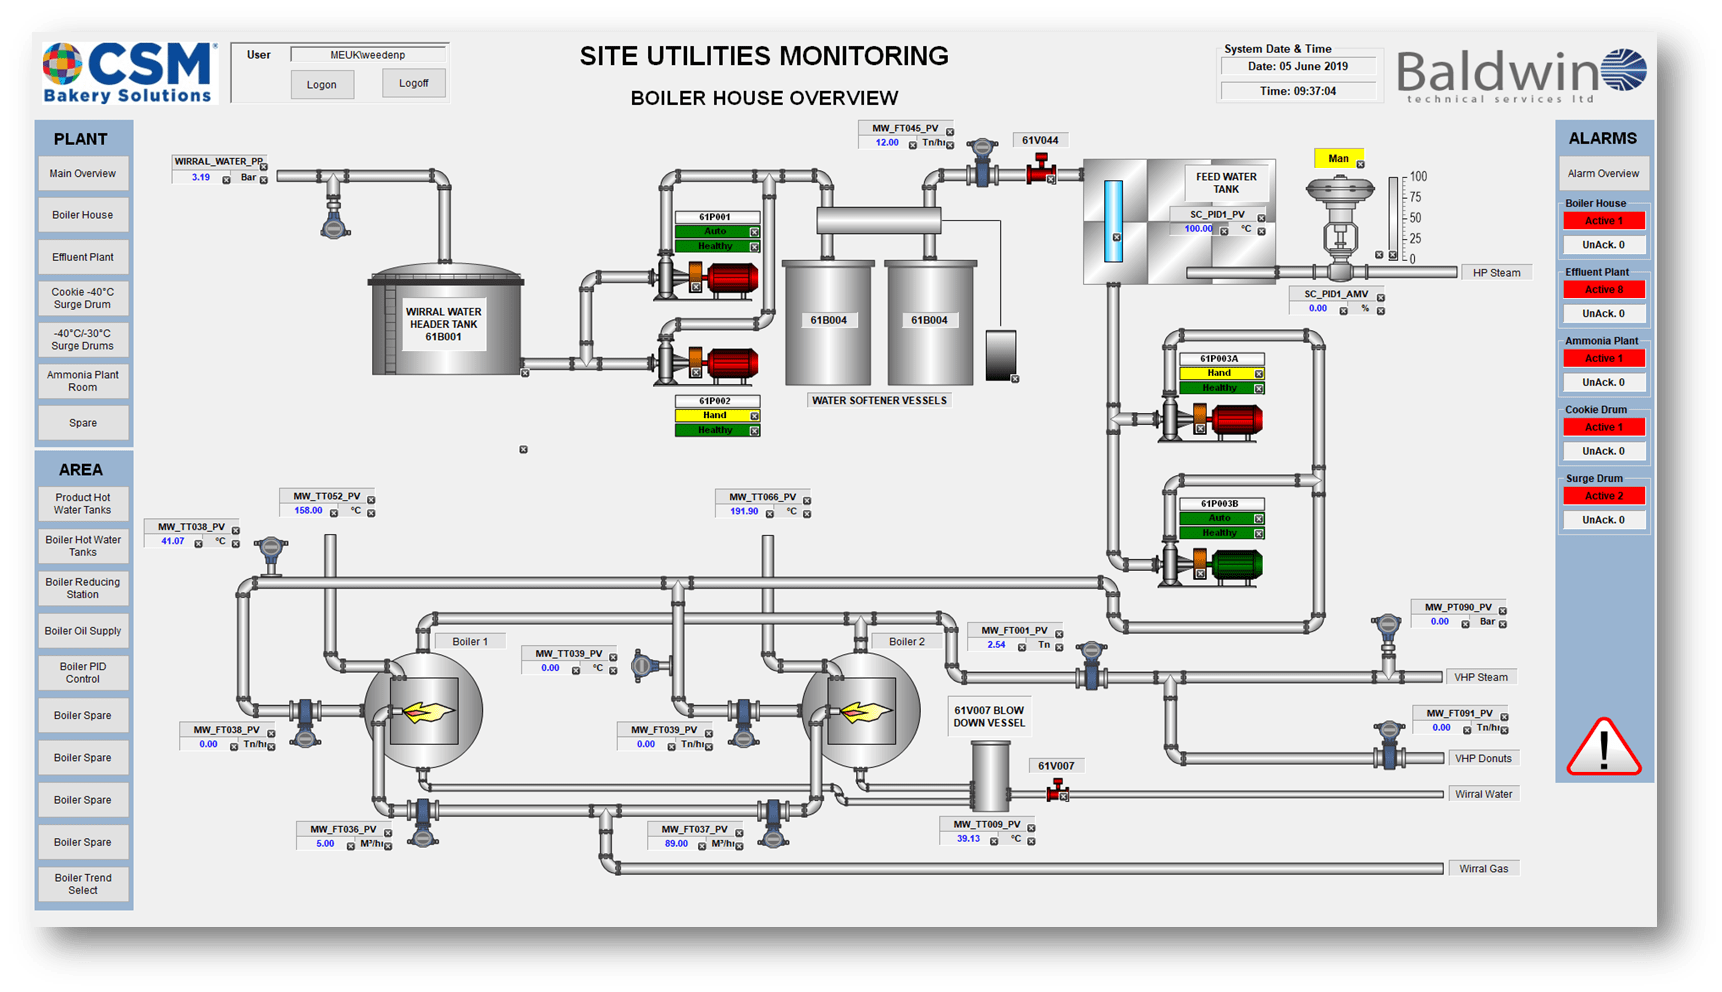Toggle 61P003A Hand mode indicator
Screen dimensions: 1722x992
[x=1221, y=373]
